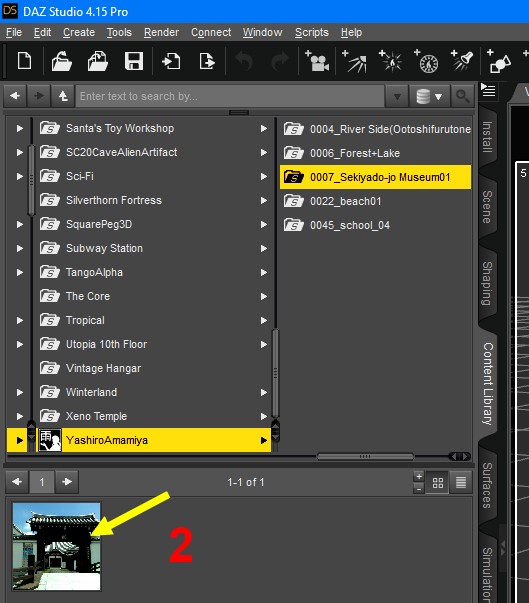Click the Merge Scene folder icon
Screen dimensions: 529x603
(98, 62)
